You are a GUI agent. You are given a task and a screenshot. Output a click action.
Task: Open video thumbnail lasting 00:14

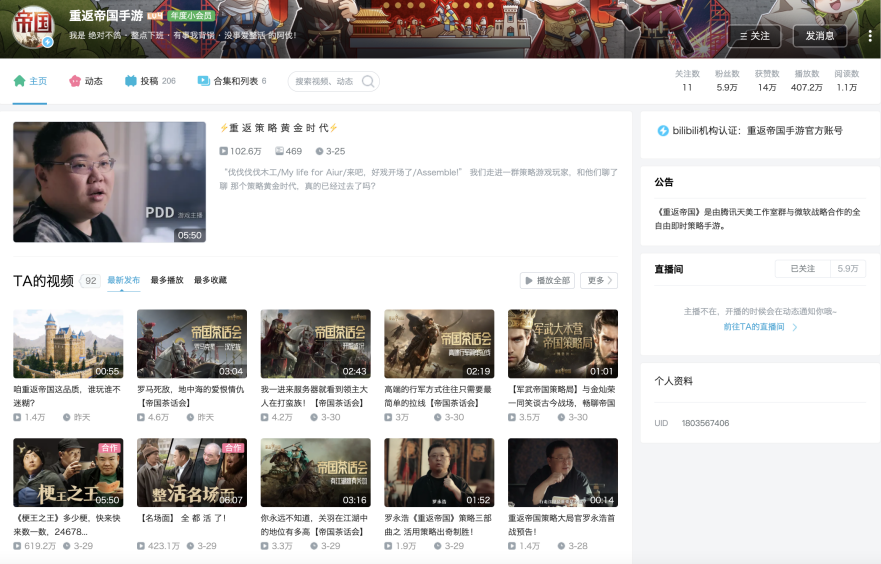pyautogui.click(x=562, y=472)
